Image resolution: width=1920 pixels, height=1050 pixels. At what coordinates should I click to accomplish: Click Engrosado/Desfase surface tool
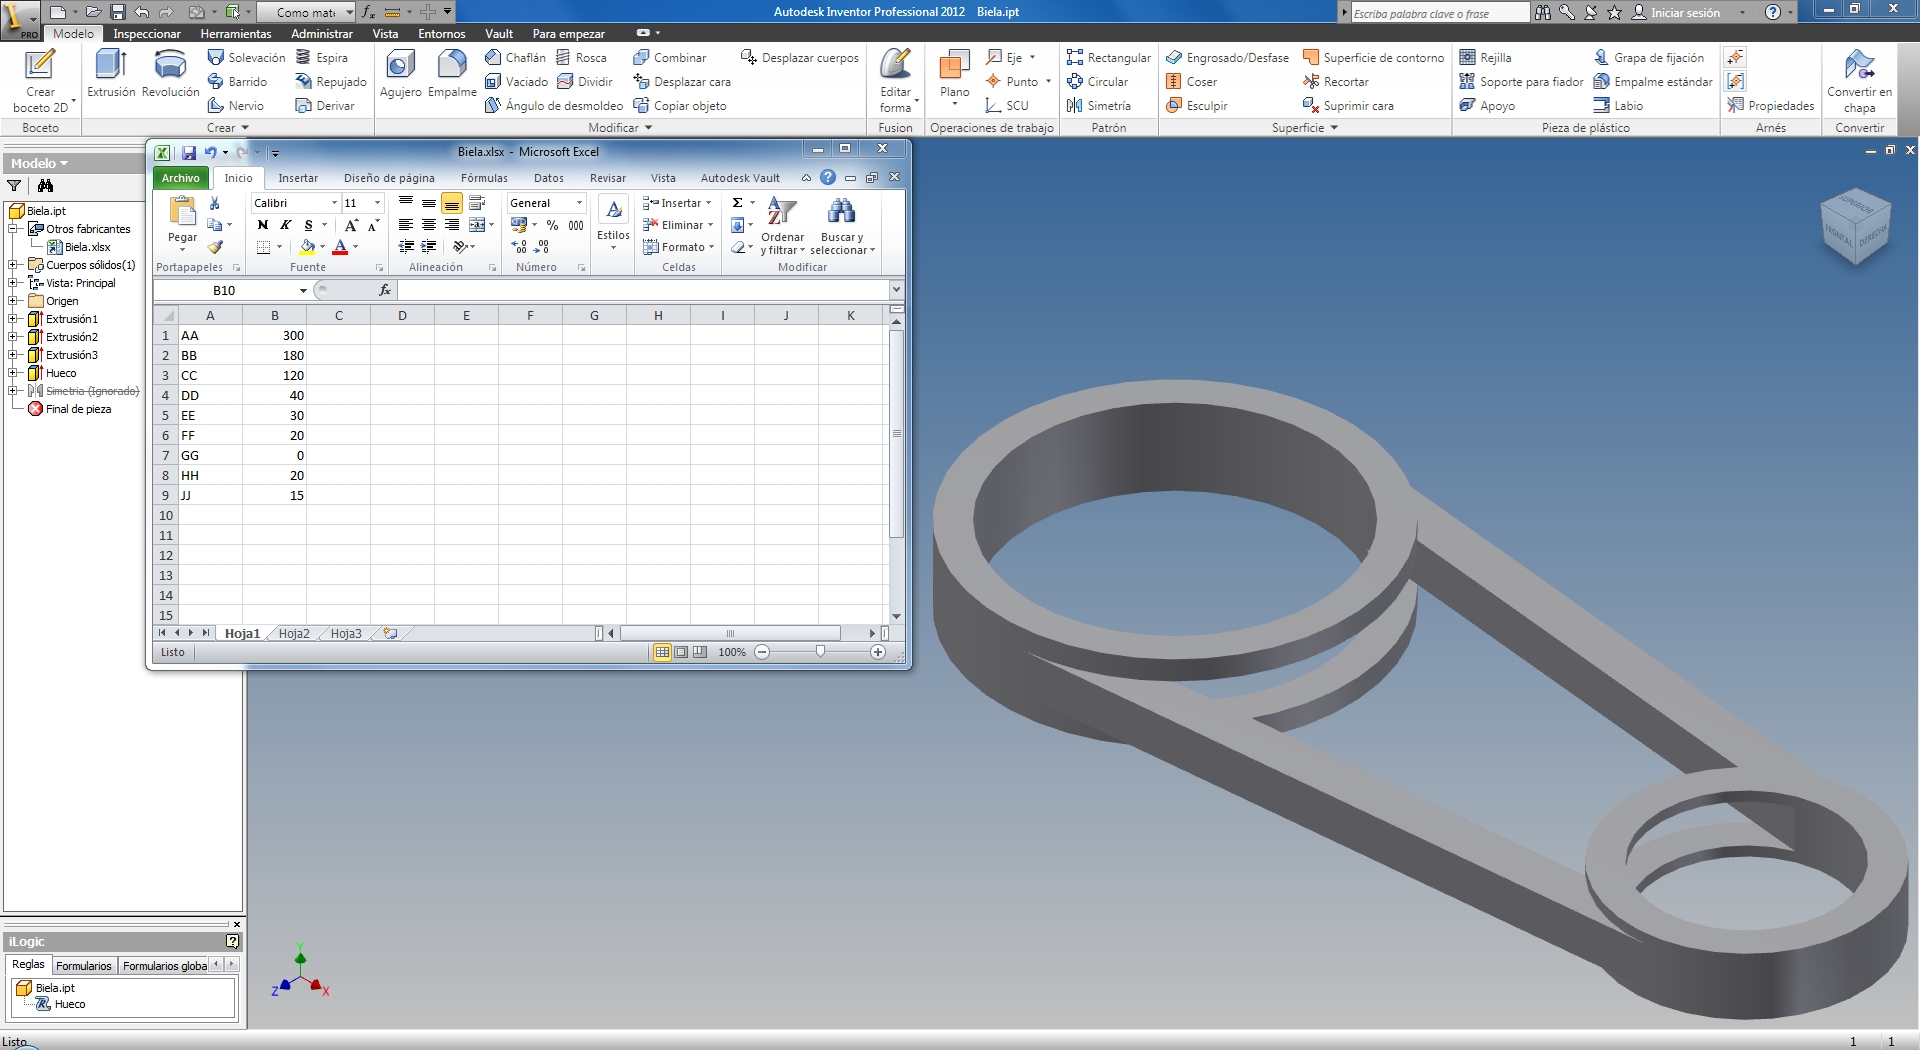pyautogui.click(x=1227, y=58)
